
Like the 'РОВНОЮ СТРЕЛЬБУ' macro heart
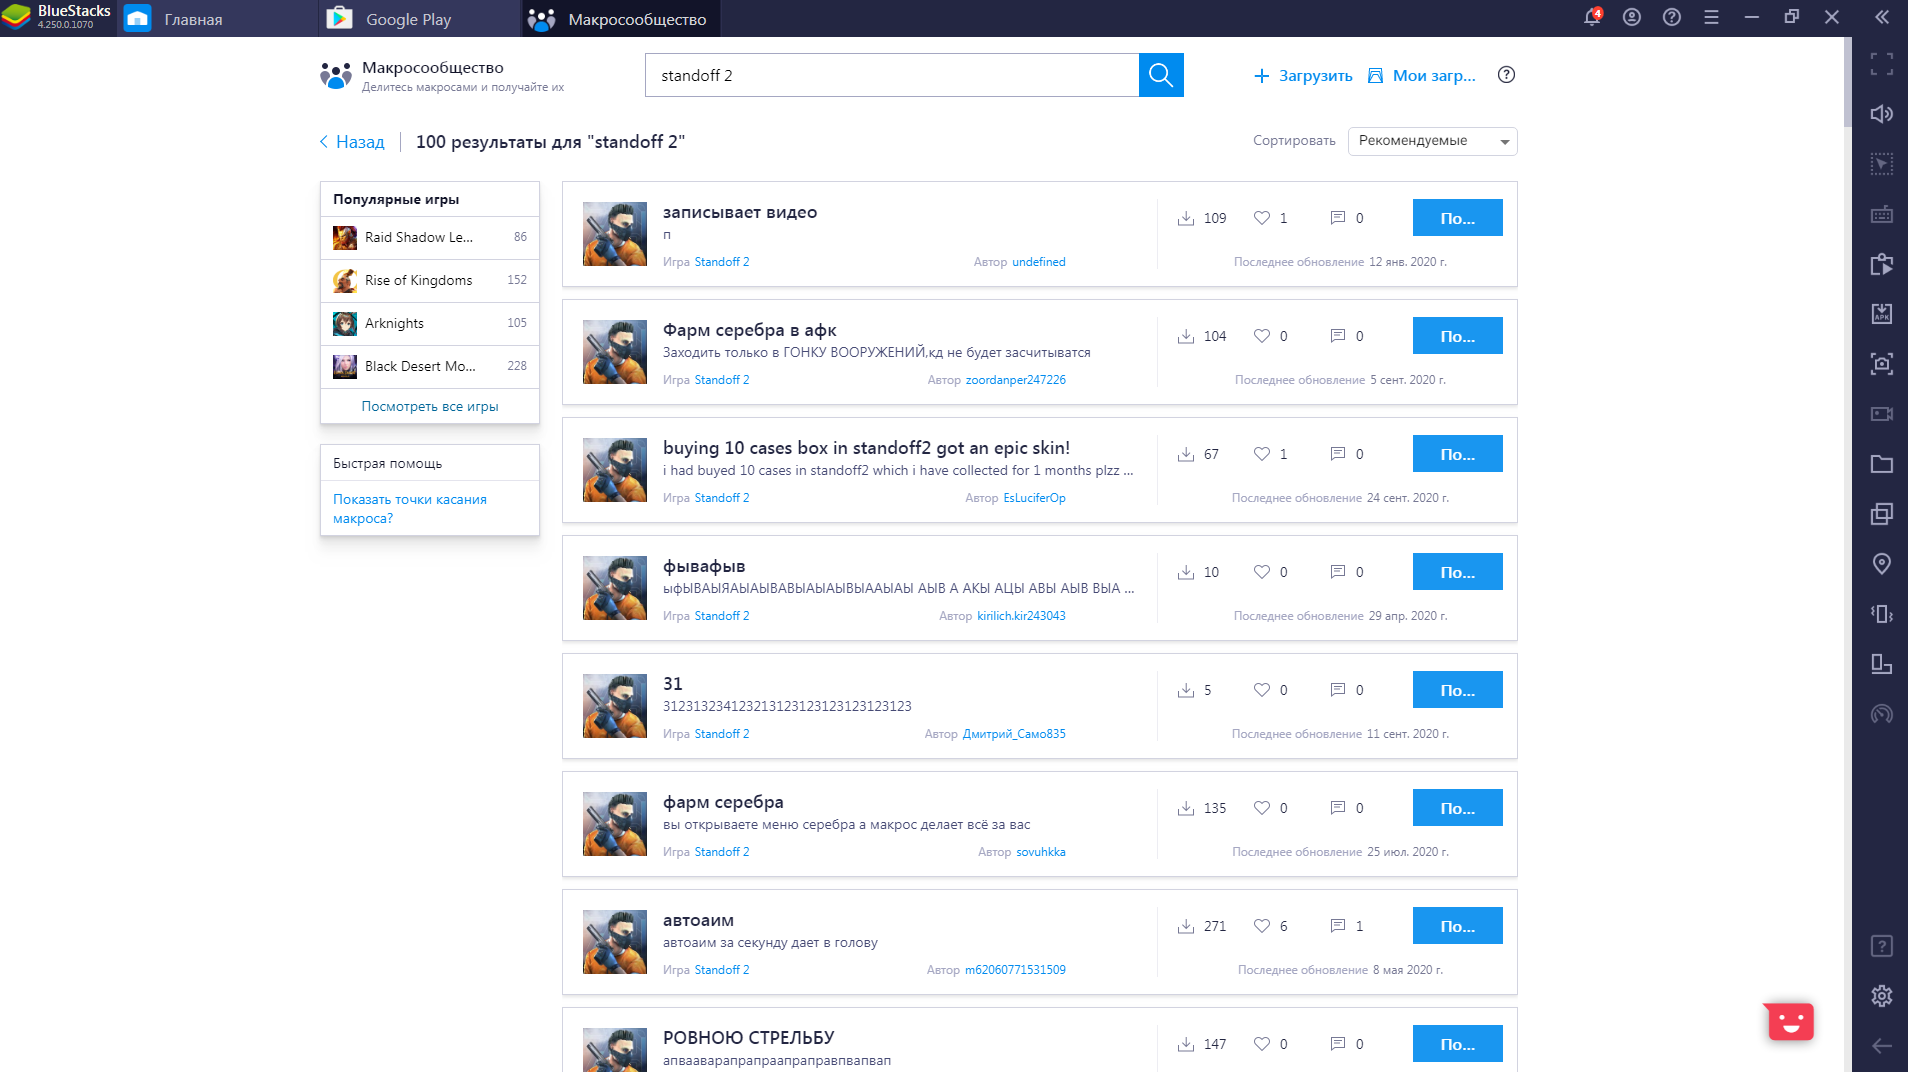click(x=1262, y=1044)
